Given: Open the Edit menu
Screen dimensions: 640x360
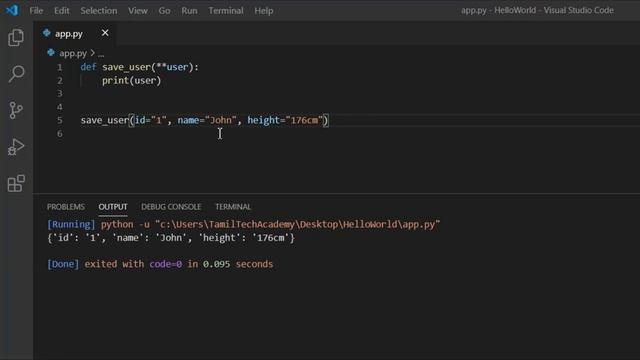Looking at the screenshot, I should coord(62,11).
